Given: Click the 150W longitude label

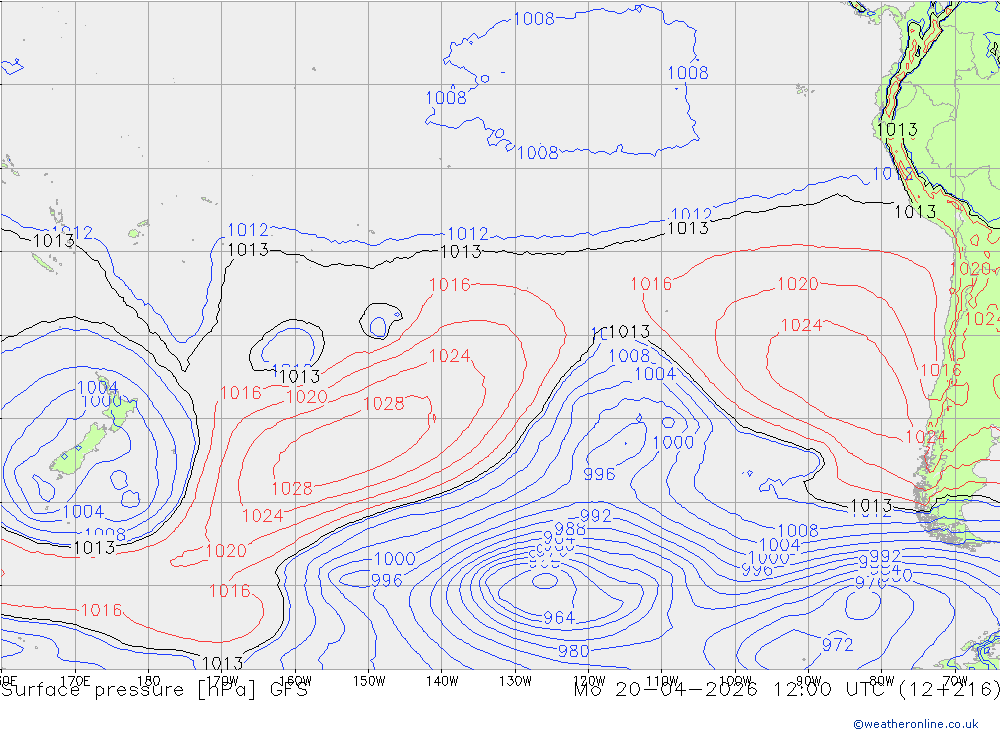Looking at the screenshot, I should click(x=369, y=681).
